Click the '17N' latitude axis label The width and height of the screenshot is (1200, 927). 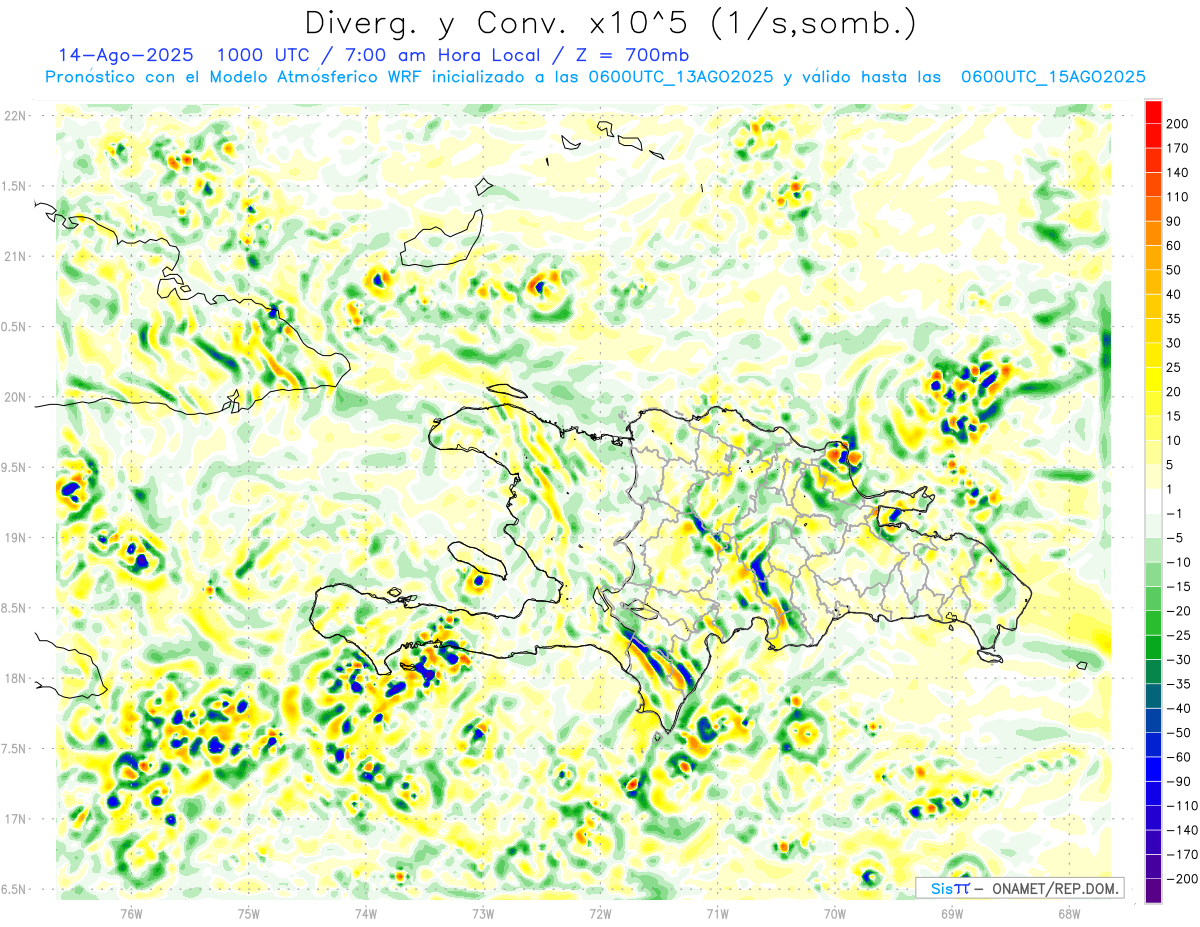(14, 819)
